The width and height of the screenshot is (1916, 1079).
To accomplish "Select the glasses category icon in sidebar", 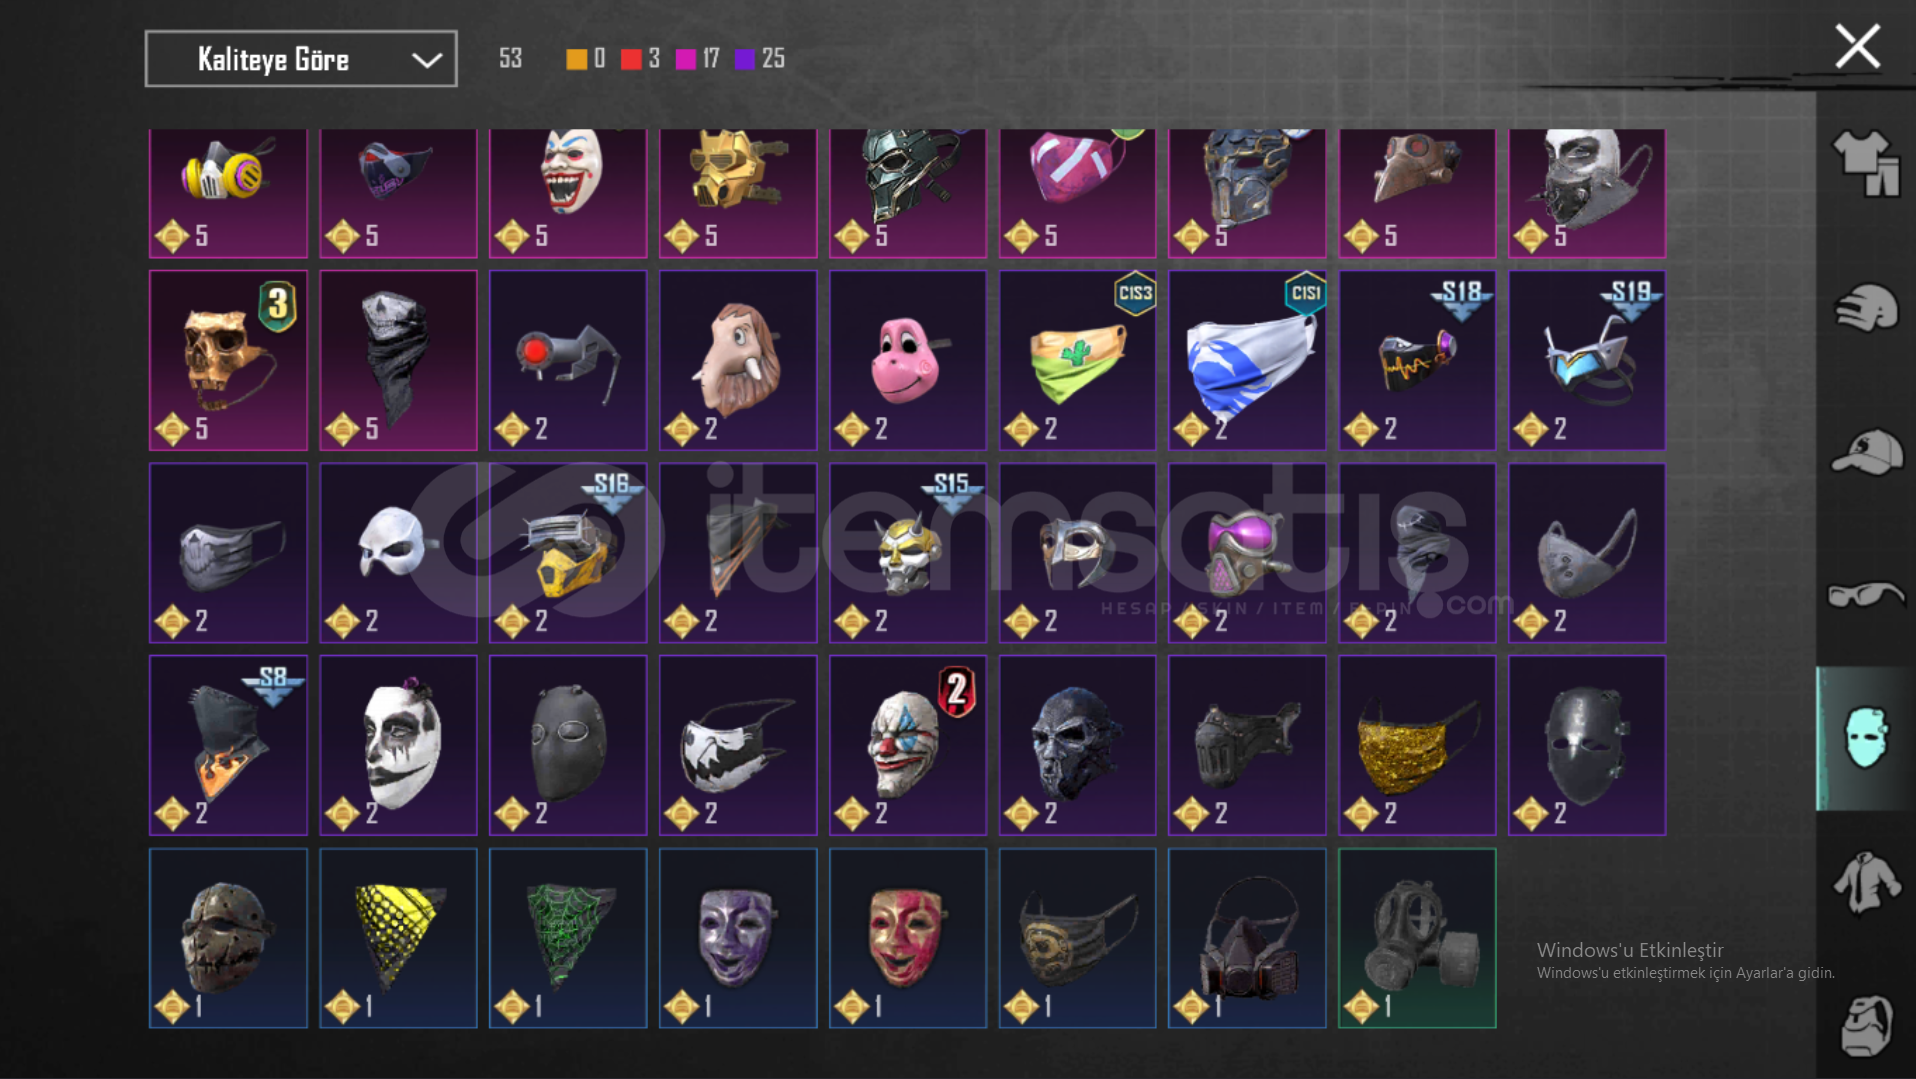I will point(1865,595).
